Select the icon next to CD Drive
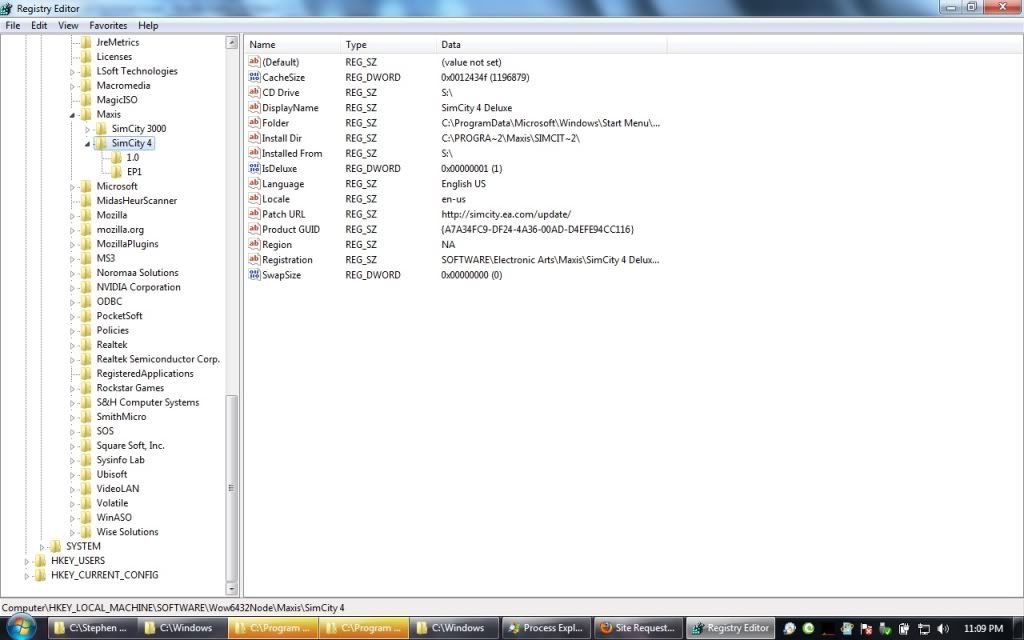The height and width of the screenshot is (640, 1024). [254, 92]
